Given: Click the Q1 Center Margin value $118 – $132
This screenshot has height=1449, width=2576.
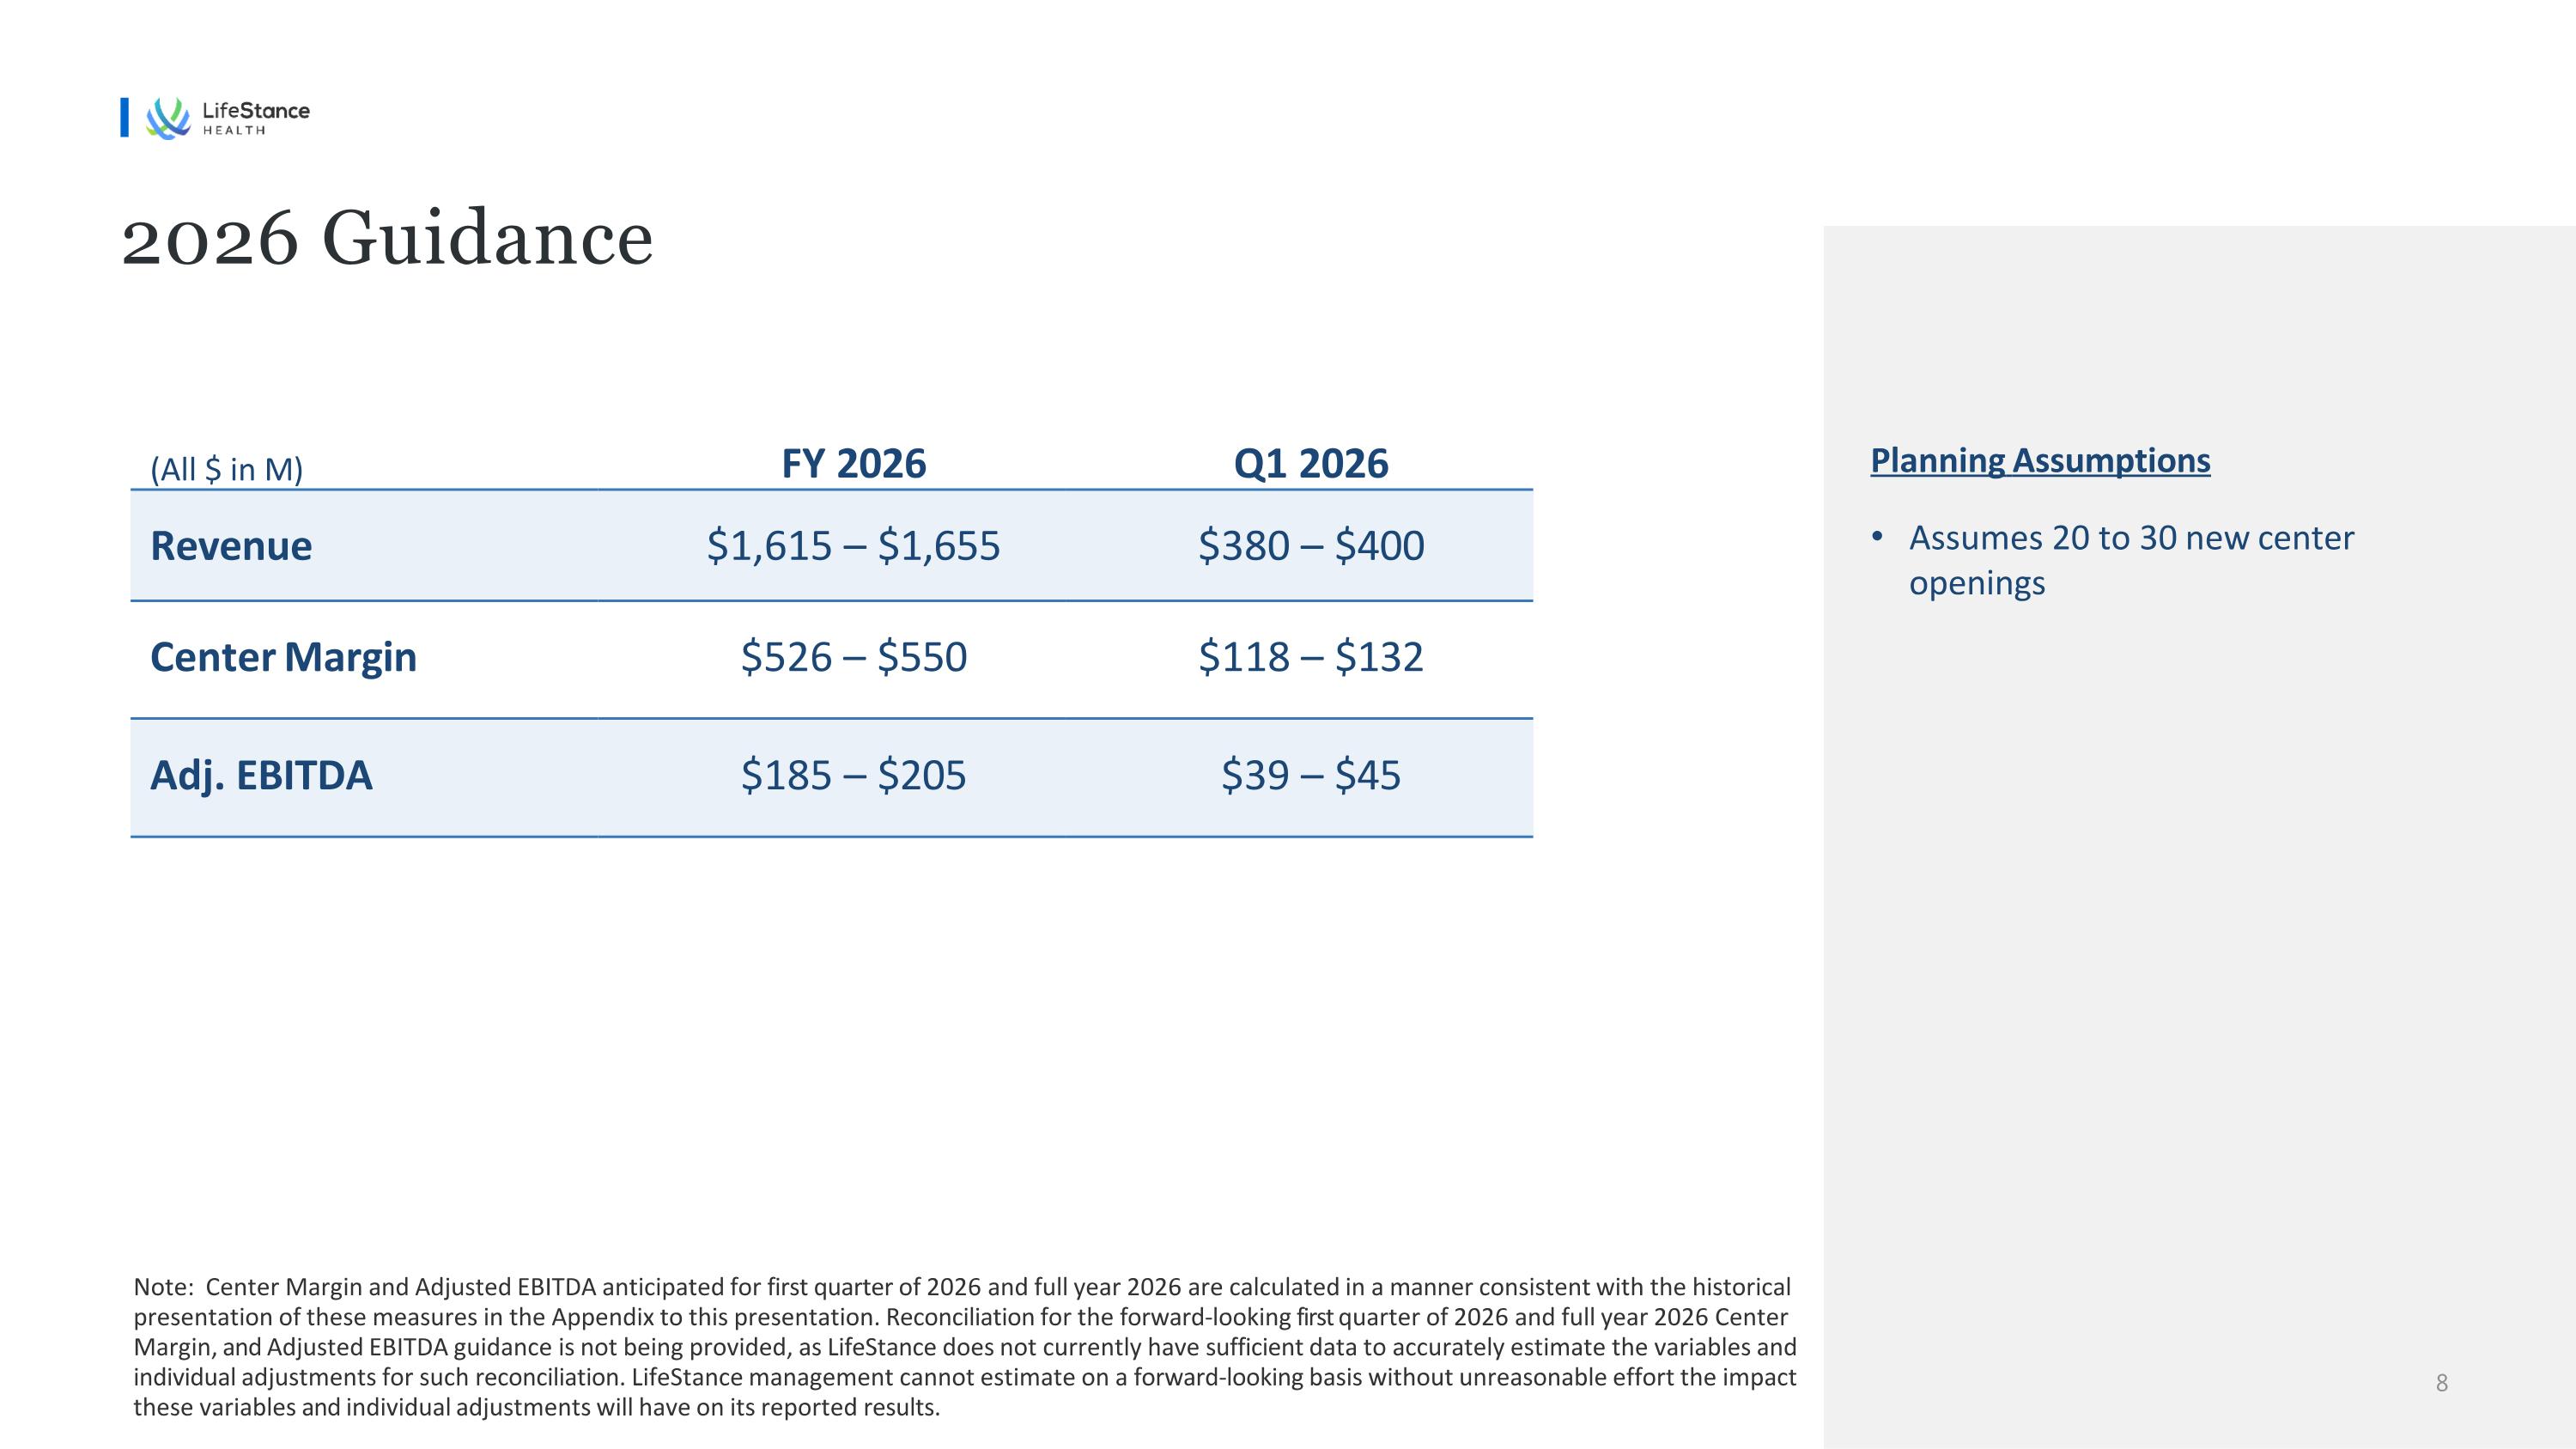Looking at the screenshot, I should pos(1311,657).
